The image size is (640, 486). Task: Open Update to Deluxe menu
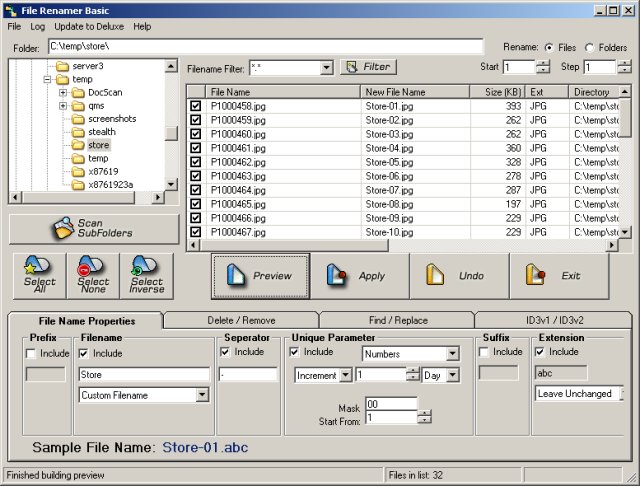click(x=89, y=27)
